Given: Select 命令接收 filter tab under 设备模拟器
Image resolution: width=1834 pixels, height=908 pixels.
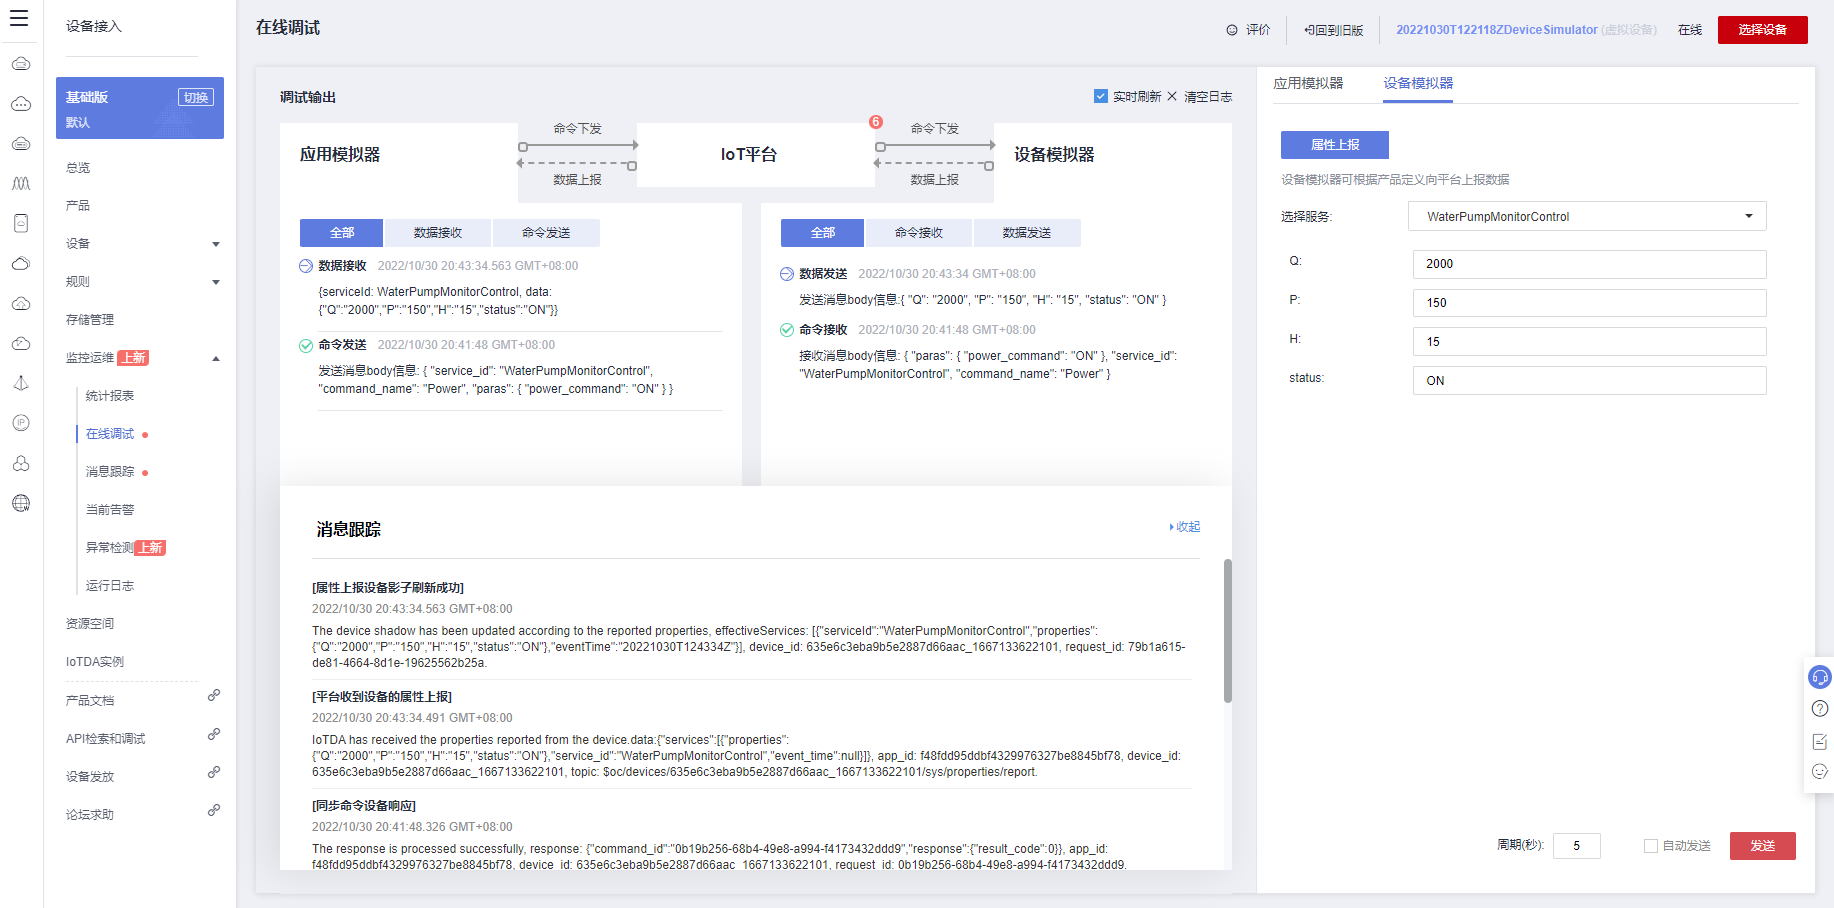Looking at the screenshot, I should click(919, 233).
